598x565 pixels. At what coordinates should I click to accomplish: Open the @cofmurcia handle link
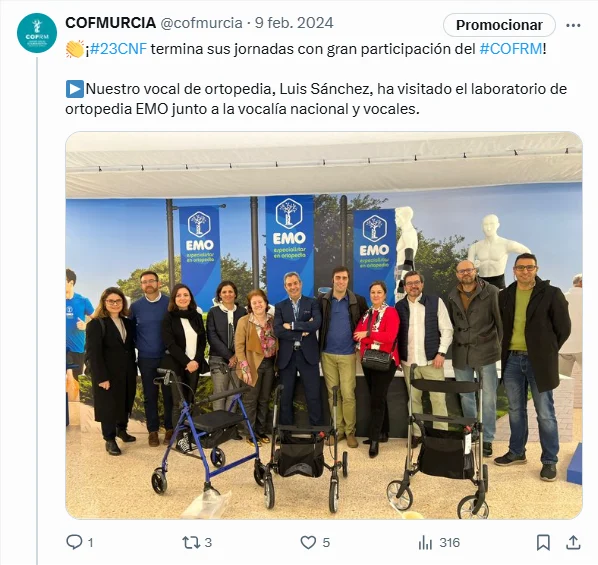click(201, 23)
